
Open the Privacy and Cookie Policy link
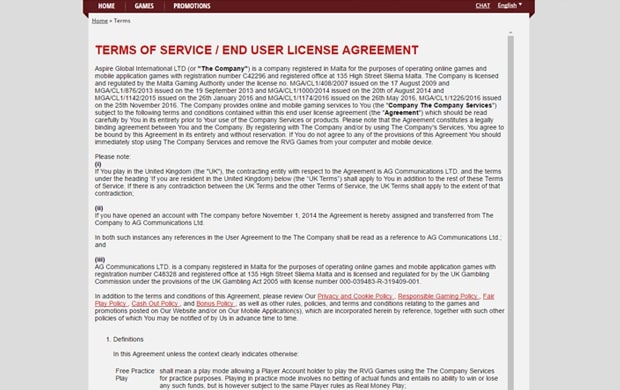point(355,296)
